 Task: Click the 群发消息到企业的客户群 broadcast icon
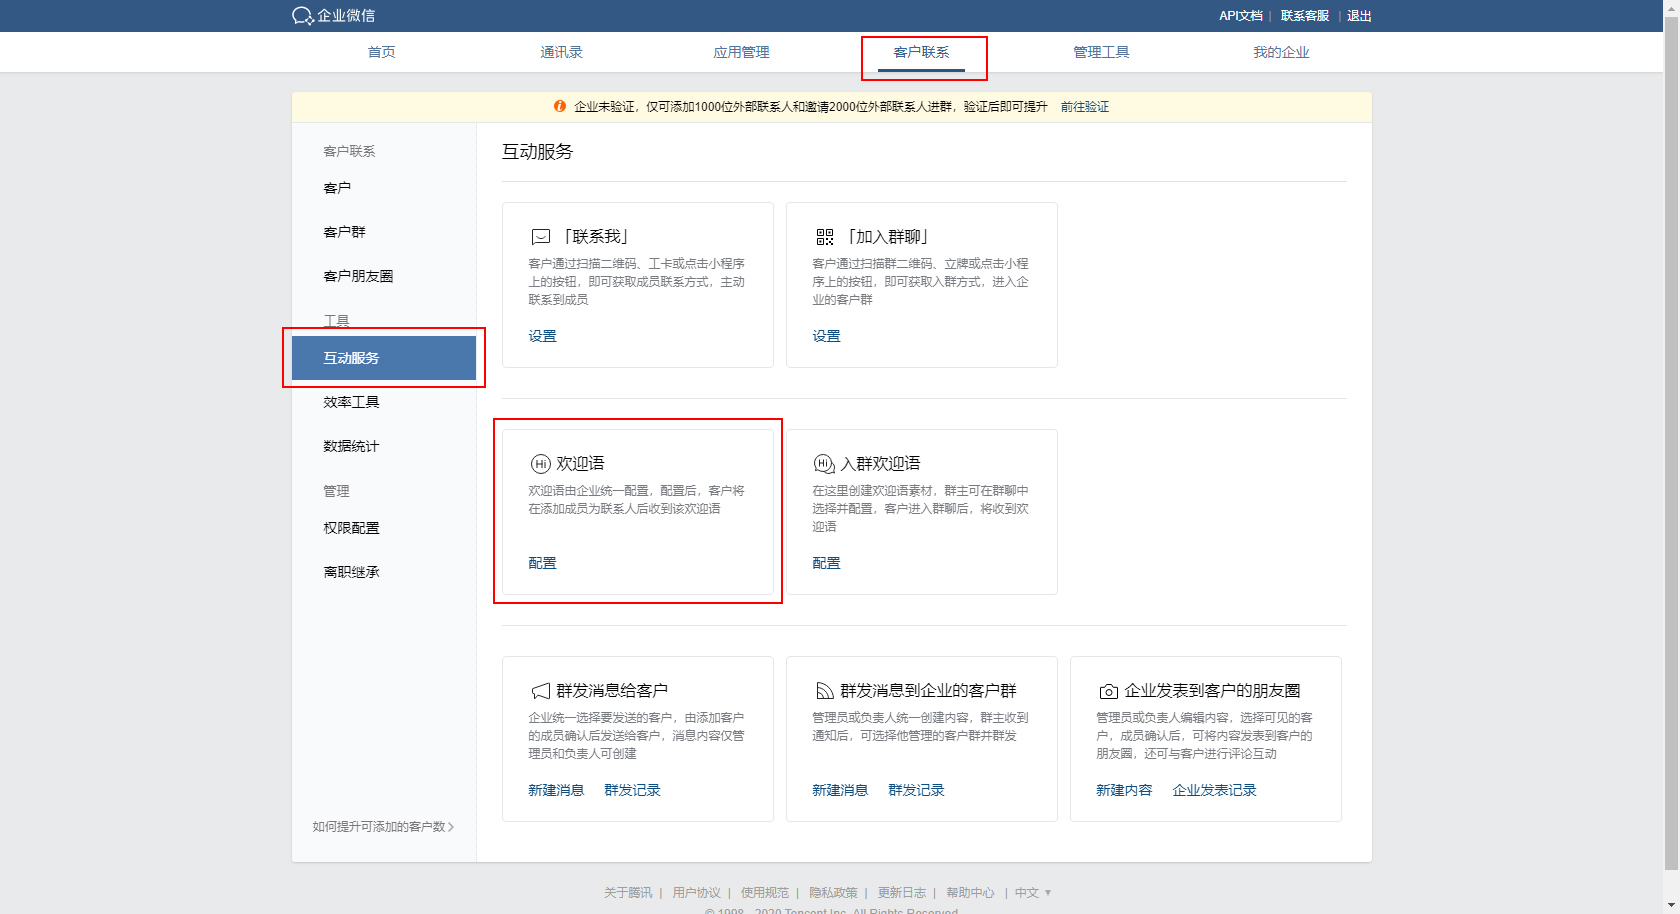(x=825, y=691)
